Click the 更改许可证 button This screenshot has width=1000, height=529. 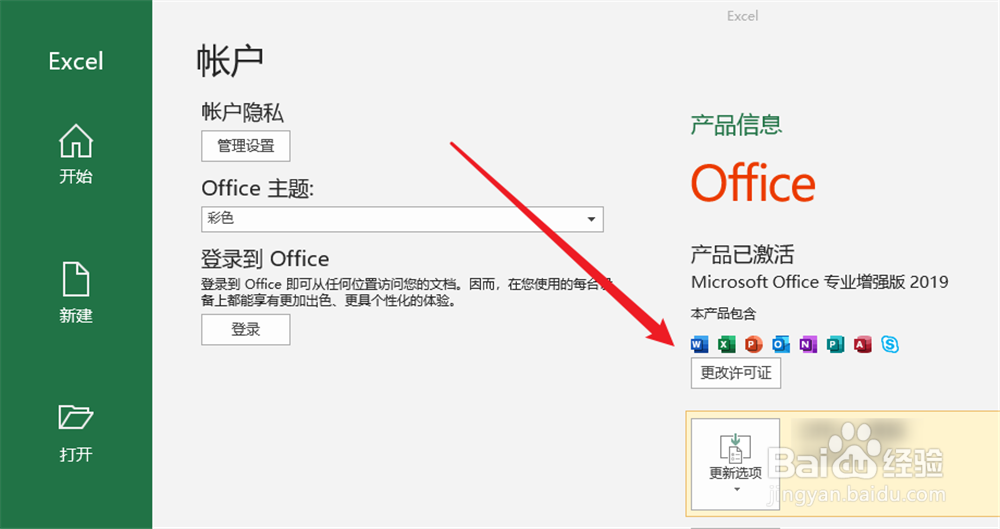coord(736,373)
